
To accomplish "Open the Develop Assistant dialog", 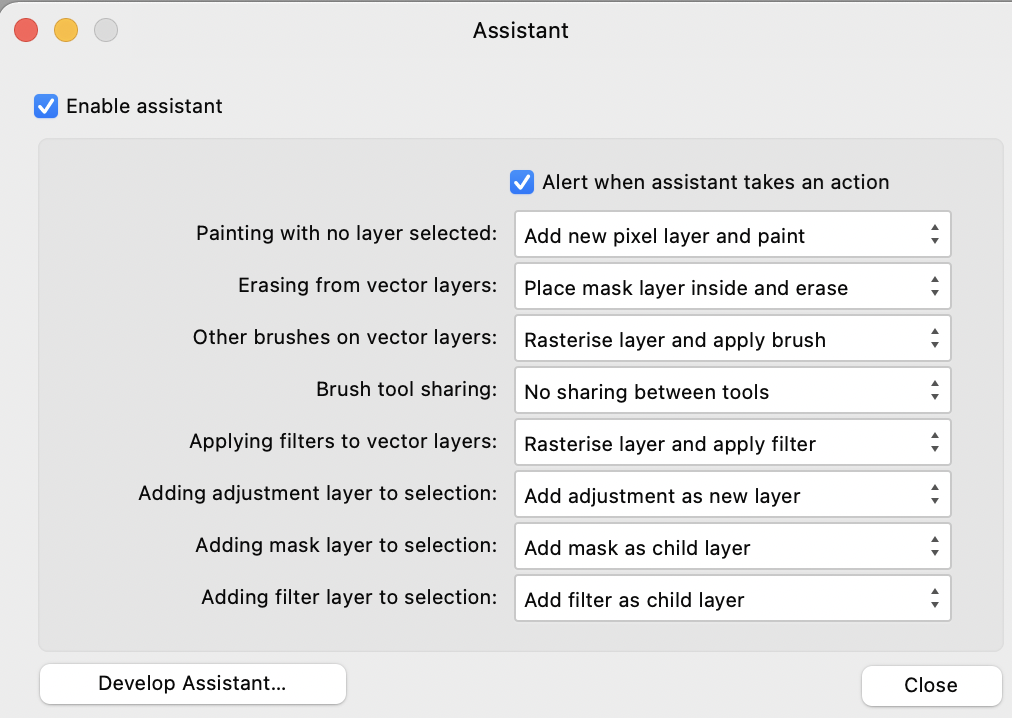I will 192,684.
